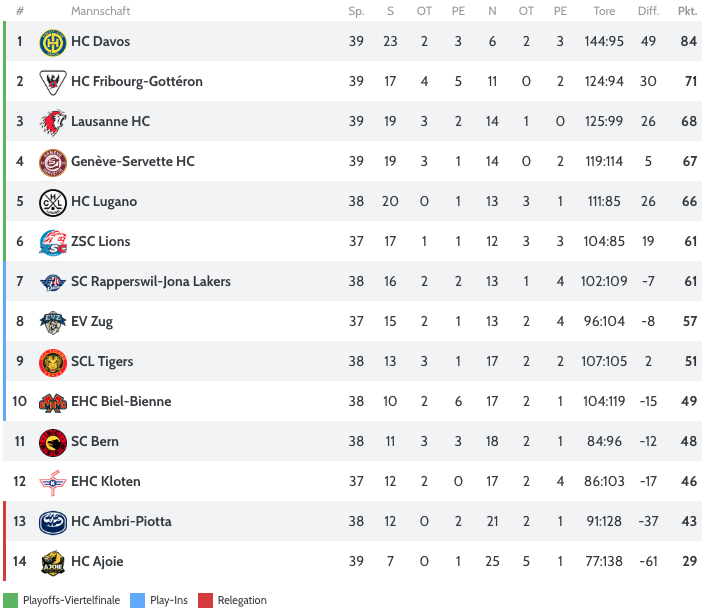The width and height of the screenshot is (708, 613).
Task: Open the EHC Biel-Bienne team name link
Action: coord(121,401)
